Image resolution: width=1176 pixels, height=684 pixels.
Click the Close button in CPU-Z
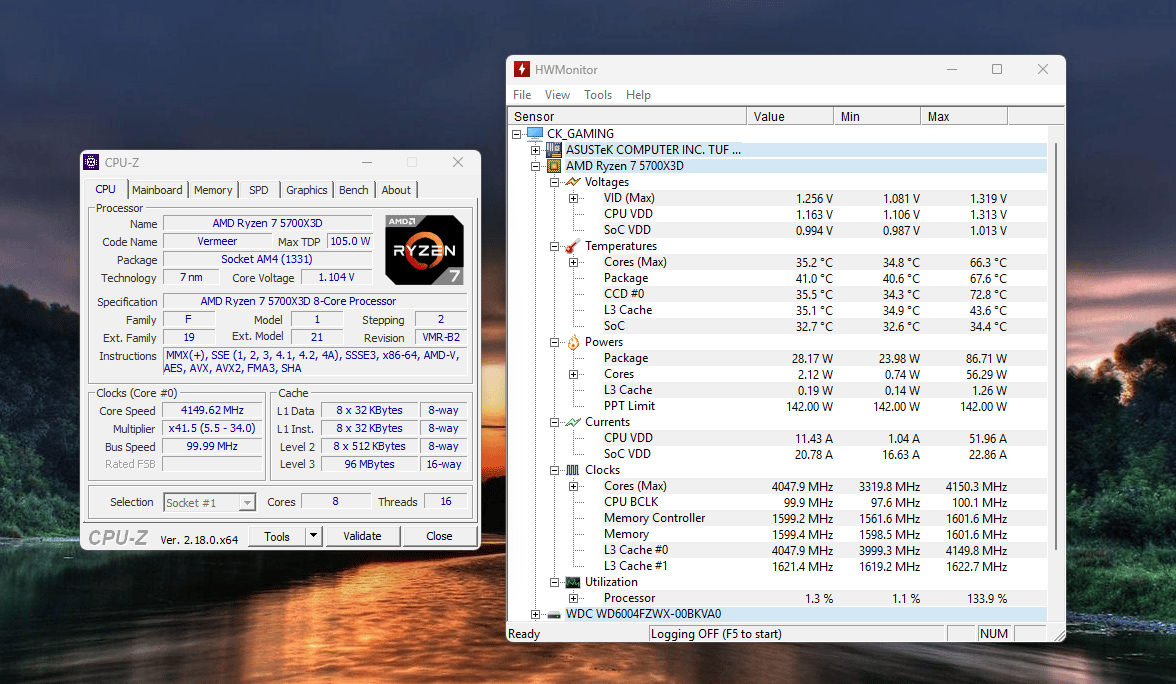click(440, 536)
